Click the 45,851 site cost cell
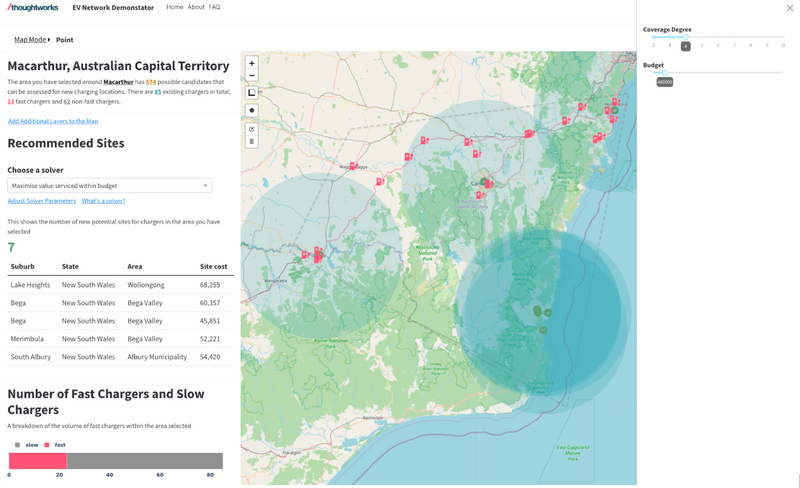The height and width of the screenshot is (488, 800). (x=210, y=321)
